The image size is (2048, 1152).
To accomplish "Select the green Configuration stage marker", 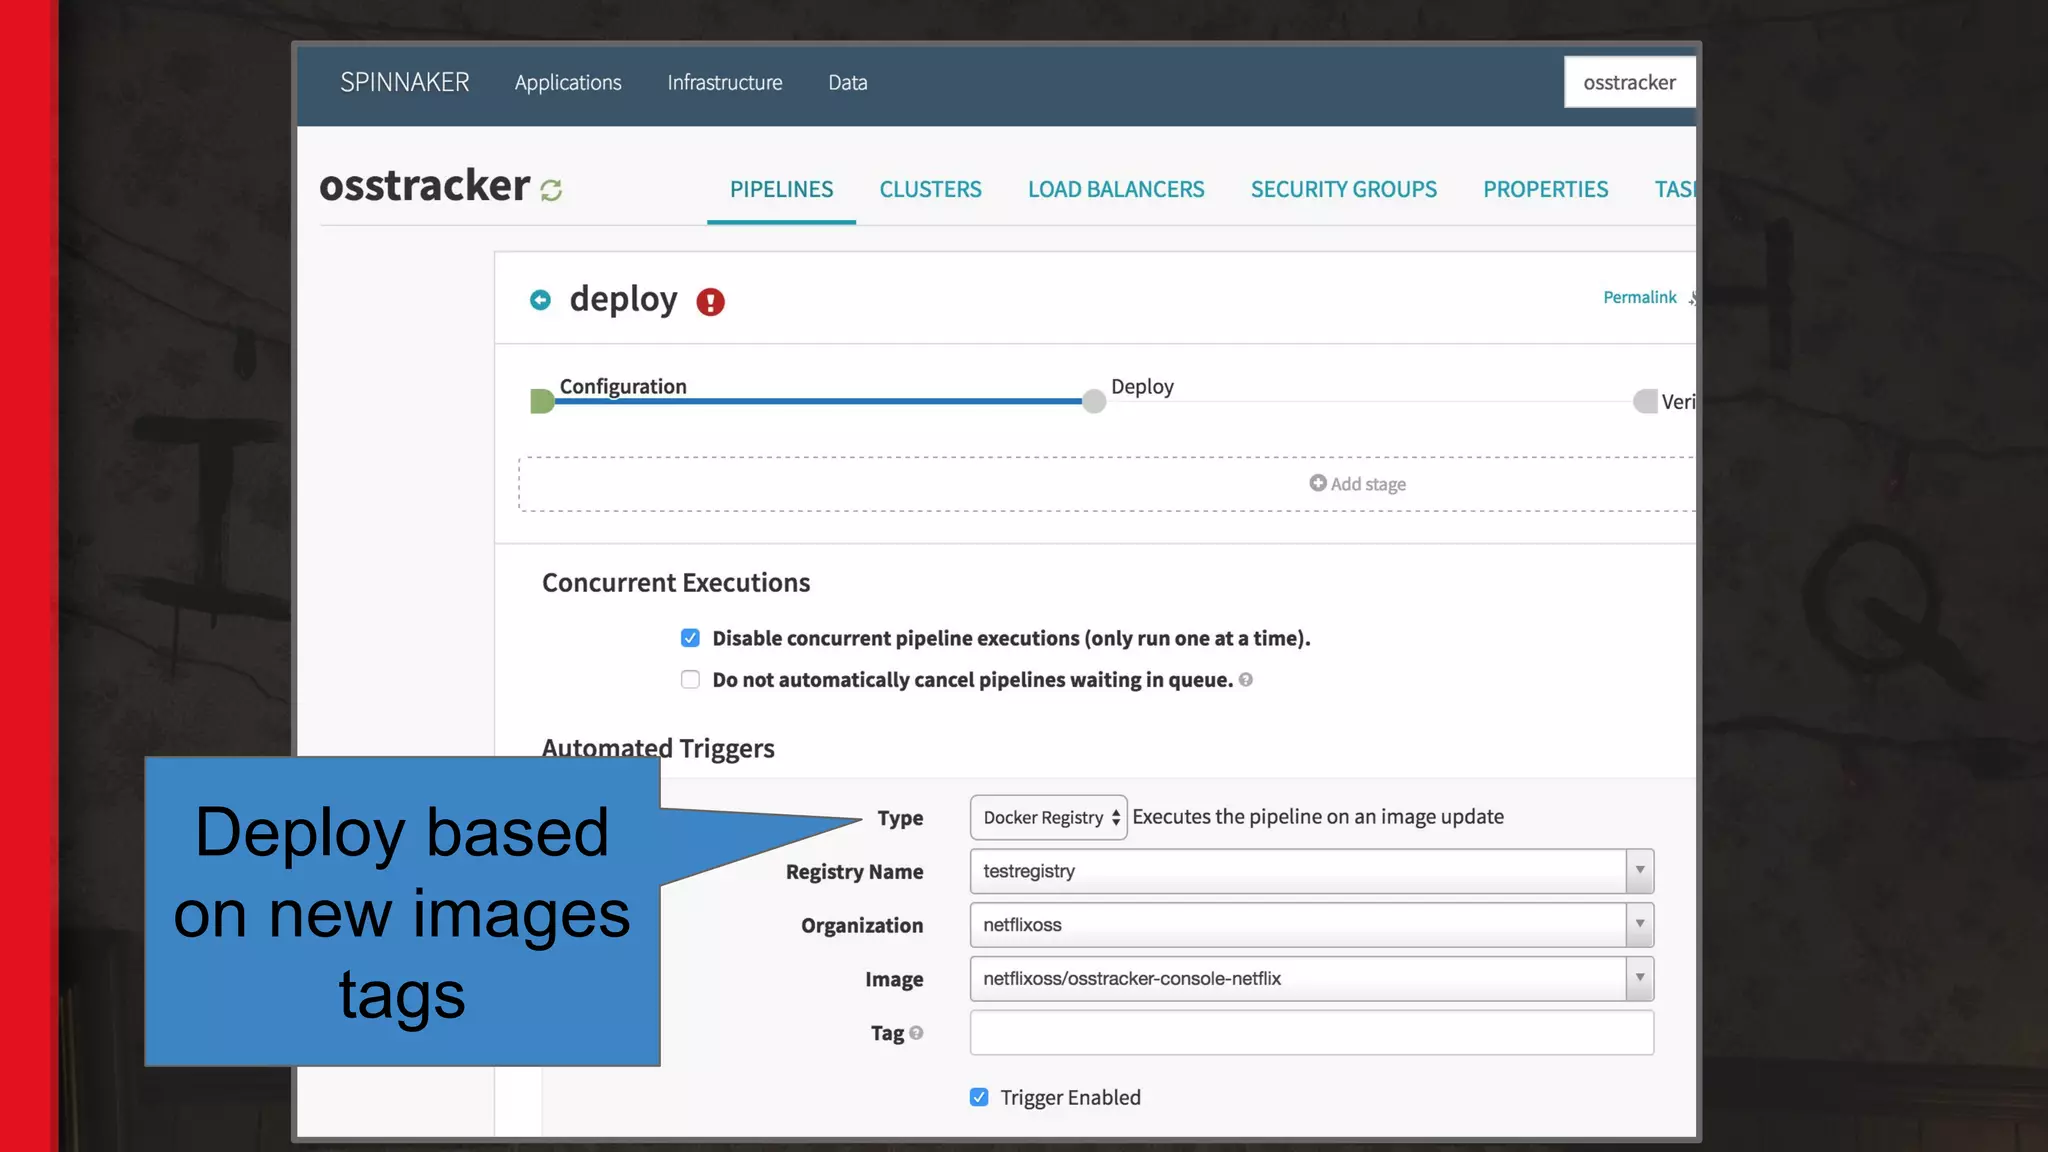I will pos(542,401).
